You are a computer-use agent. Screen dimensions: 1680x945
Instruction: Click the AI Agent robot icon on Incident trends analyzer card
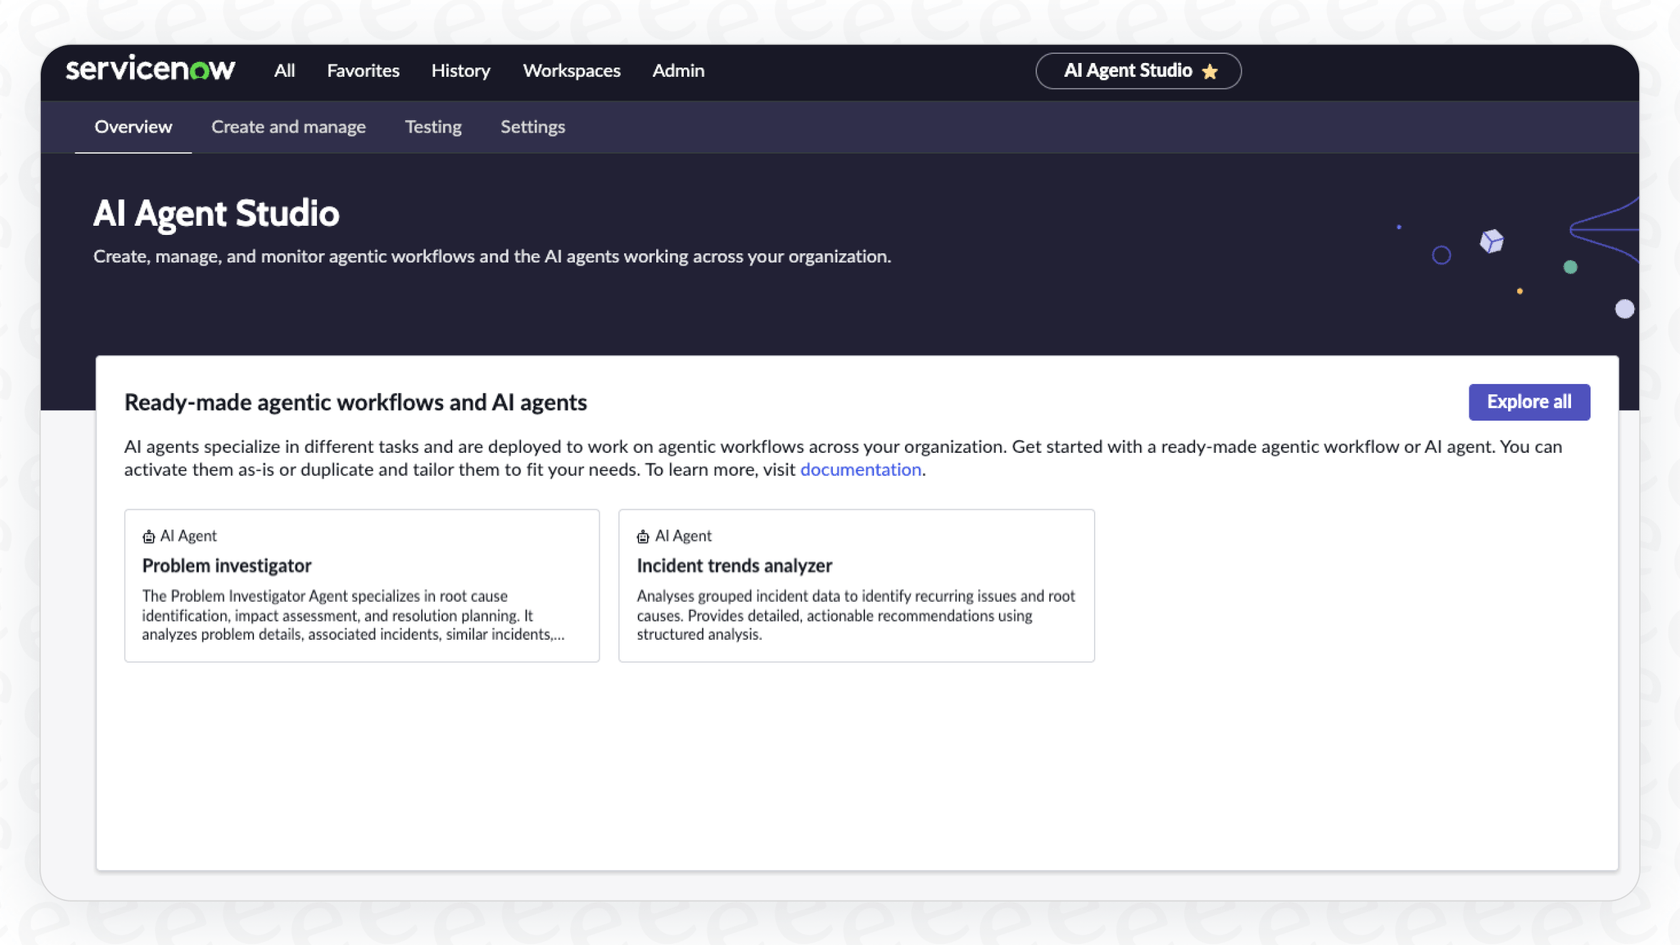pyautogui.click(x=643, y=535)
